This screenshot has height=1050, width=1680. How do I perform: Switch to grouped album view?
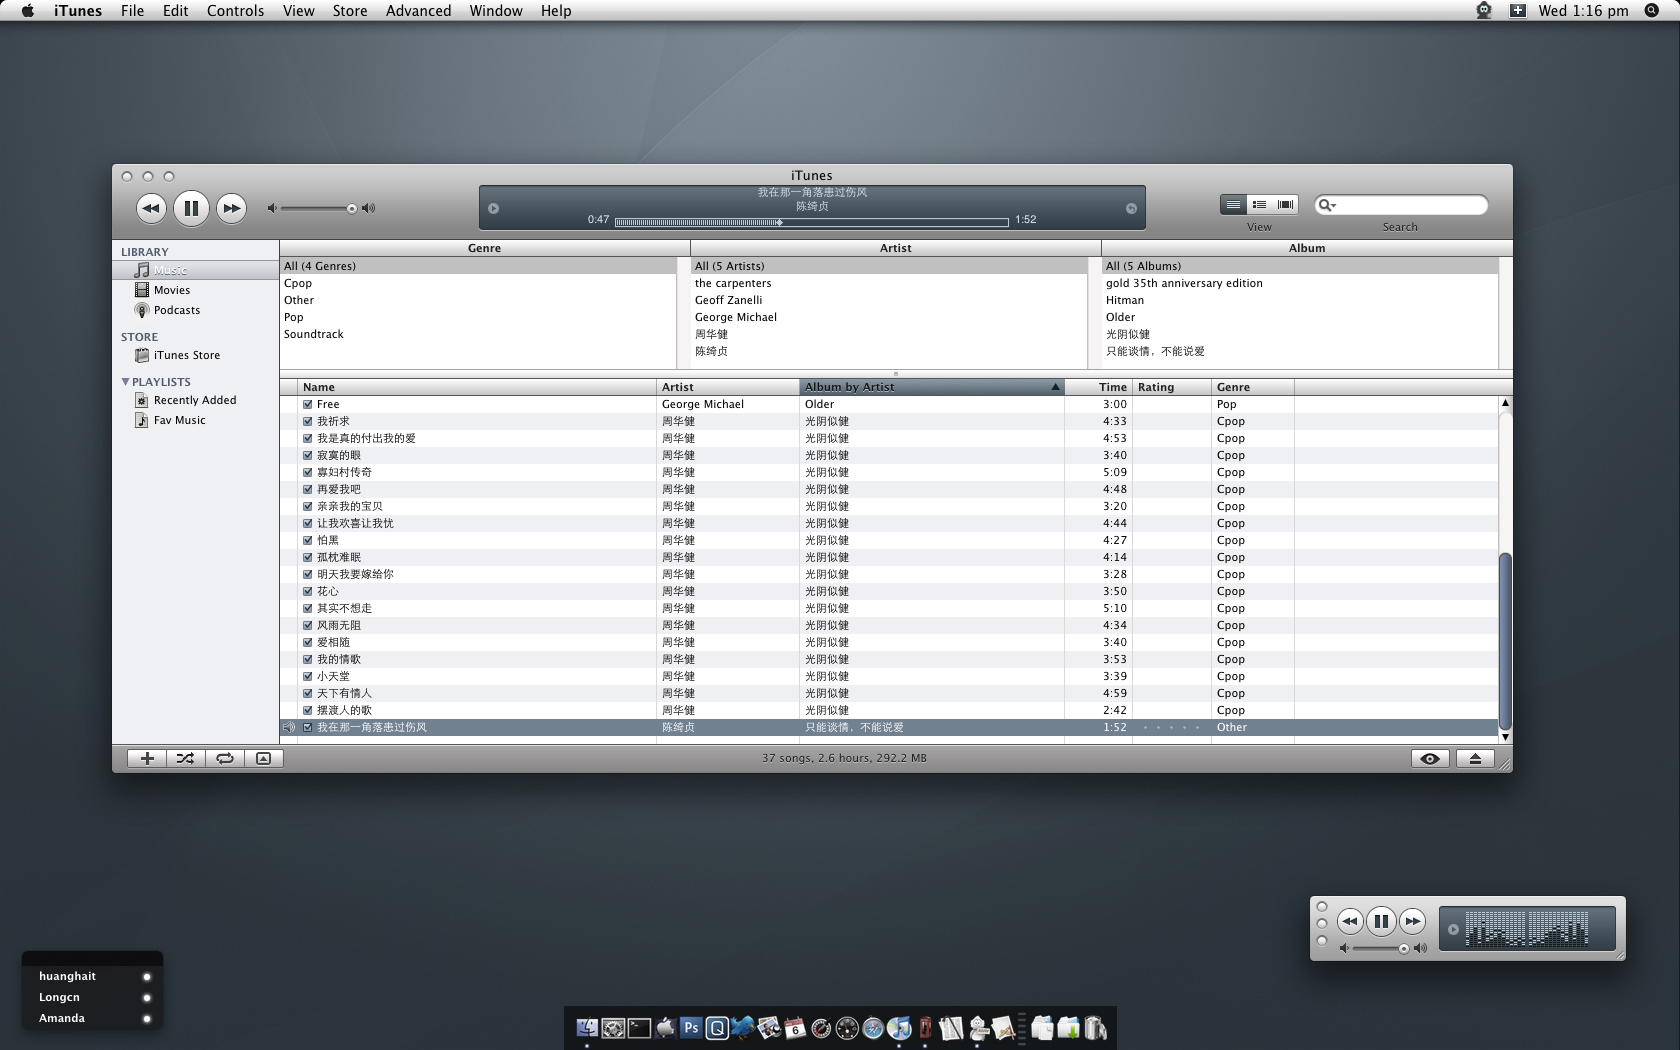[1259, 205]
